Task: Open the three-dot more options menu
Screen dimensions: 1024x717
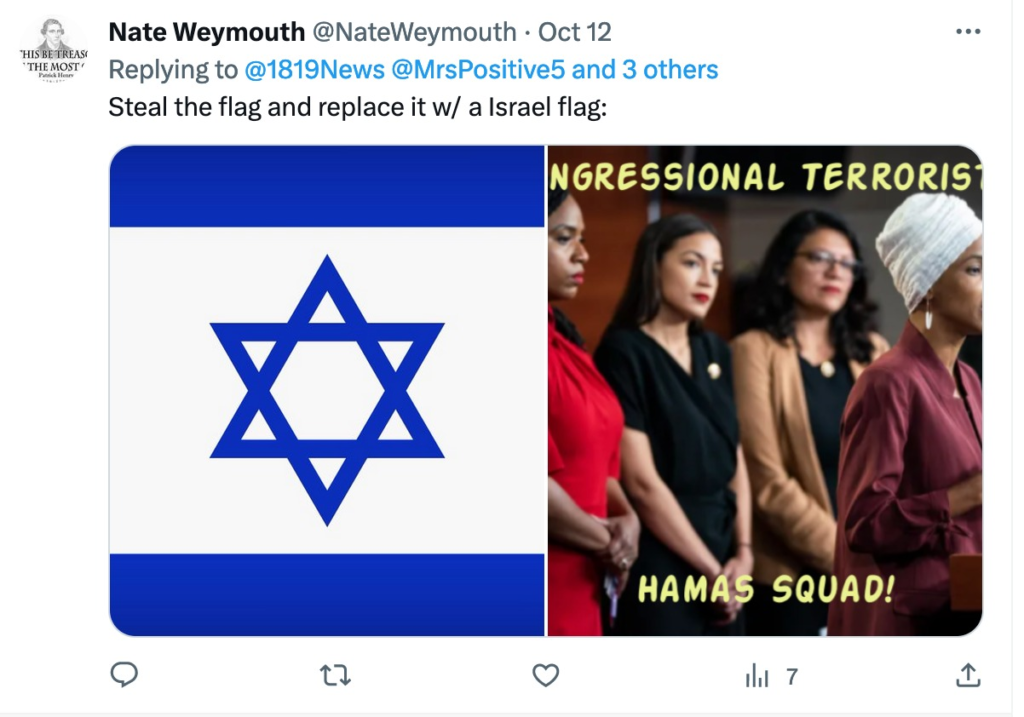Action: coord(968,31)
